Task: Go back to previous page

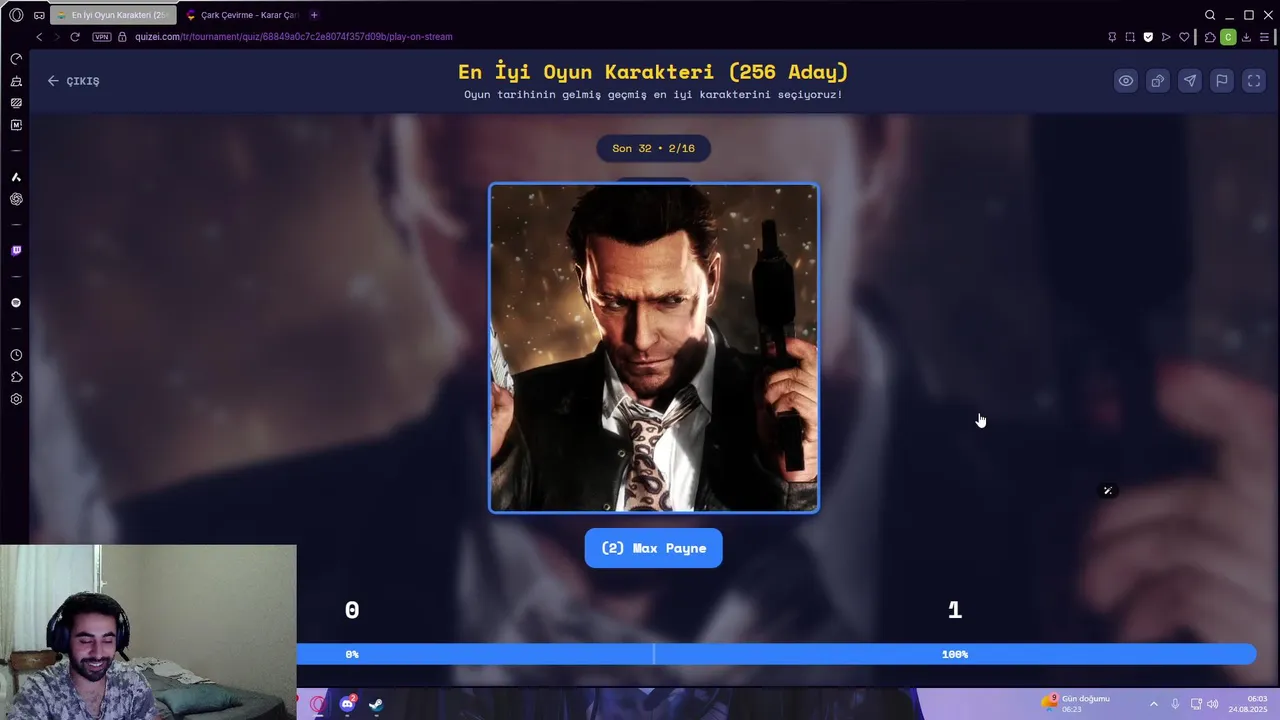Action: 39,37
